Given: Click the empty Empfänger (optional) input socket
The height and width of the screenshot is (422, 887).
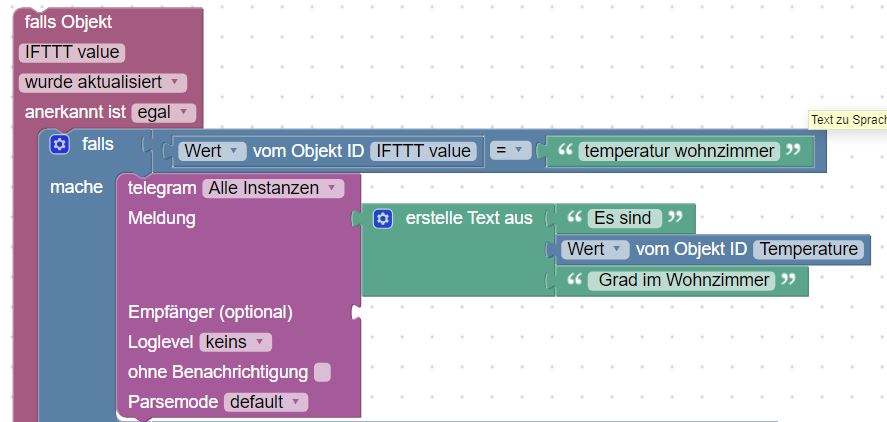Looking at the screenshot, I should pos(355,312).
